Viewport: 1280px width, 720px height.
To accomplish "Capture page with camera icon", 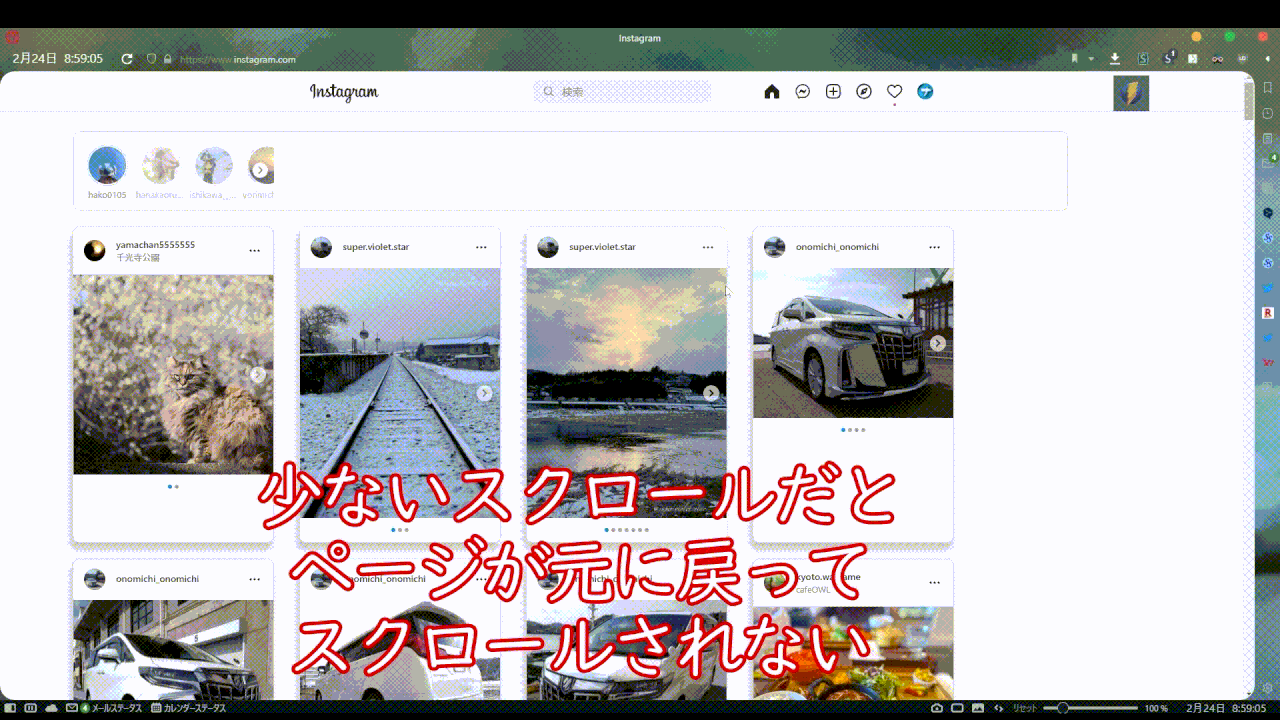I will coord(937,708).
